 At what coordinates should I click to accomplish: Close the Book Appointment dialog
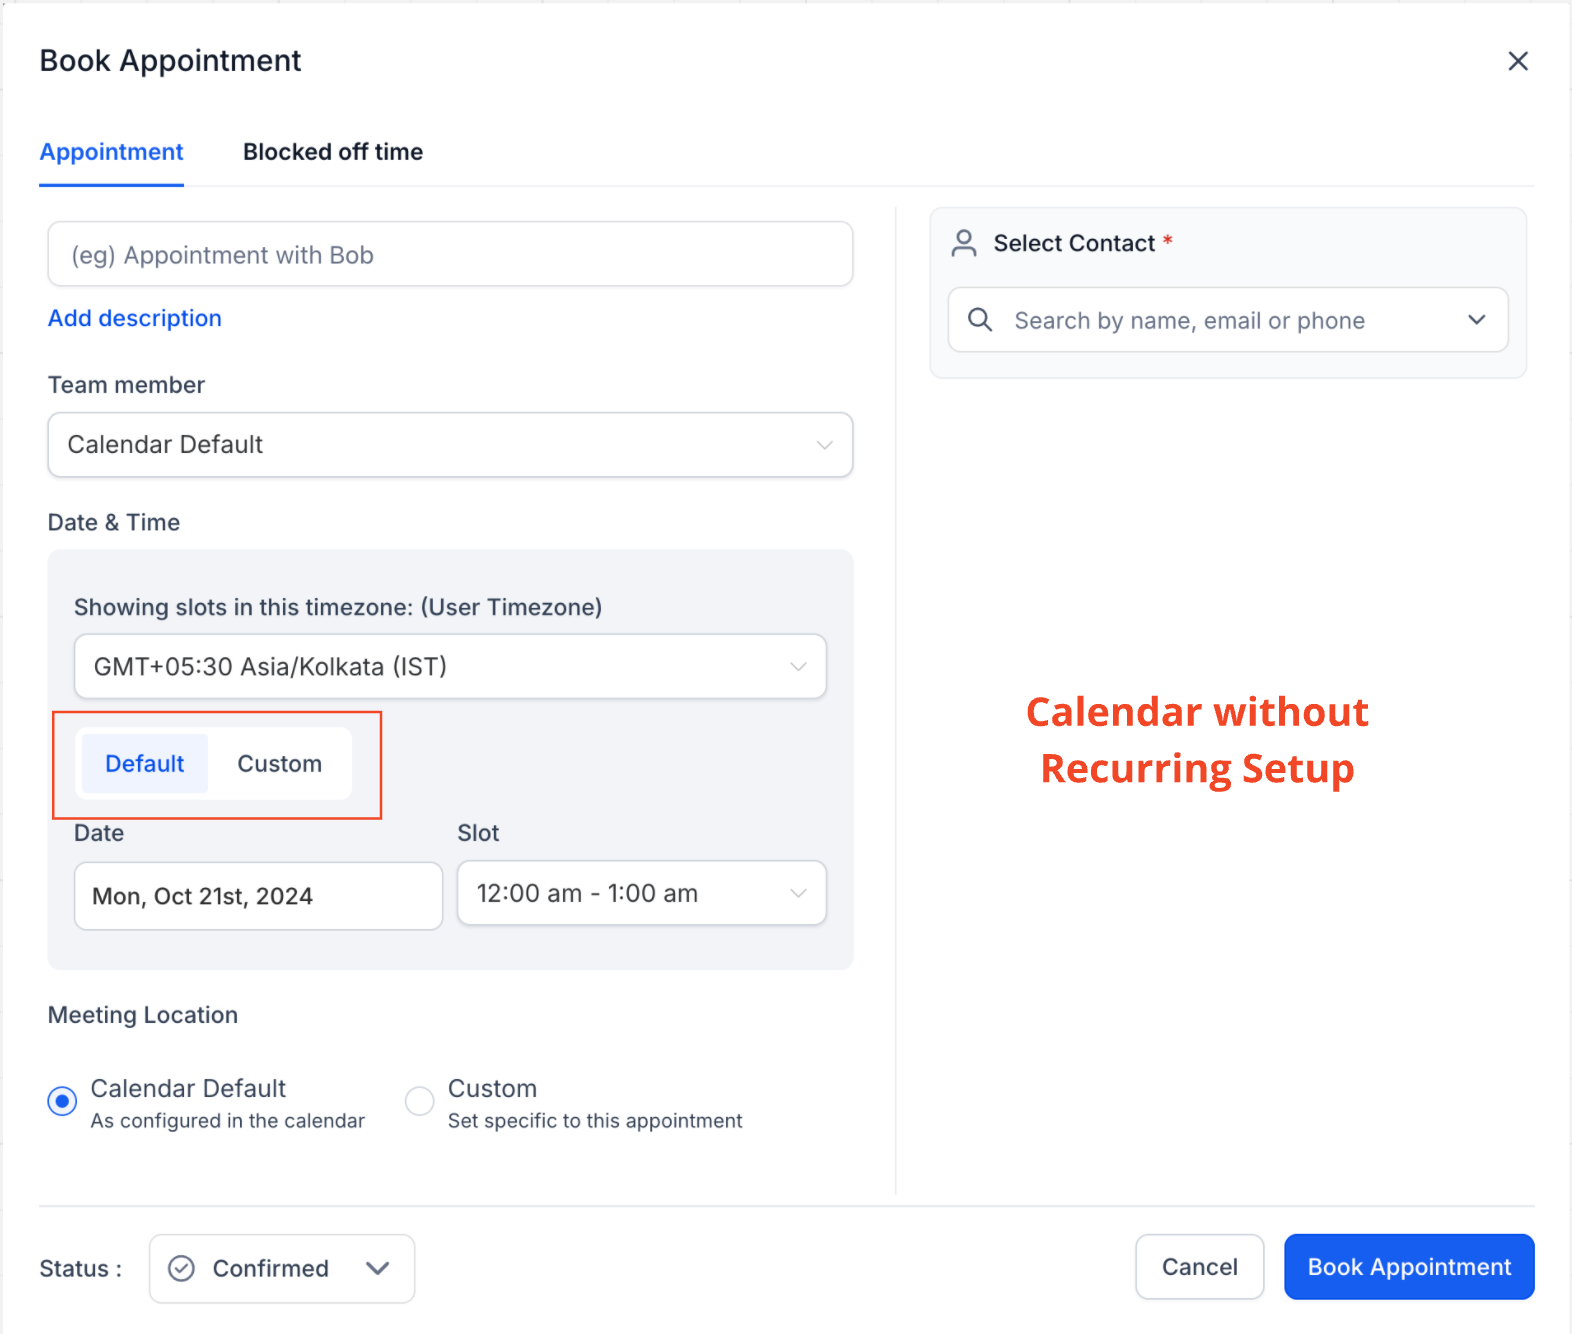coord(1517,61)
